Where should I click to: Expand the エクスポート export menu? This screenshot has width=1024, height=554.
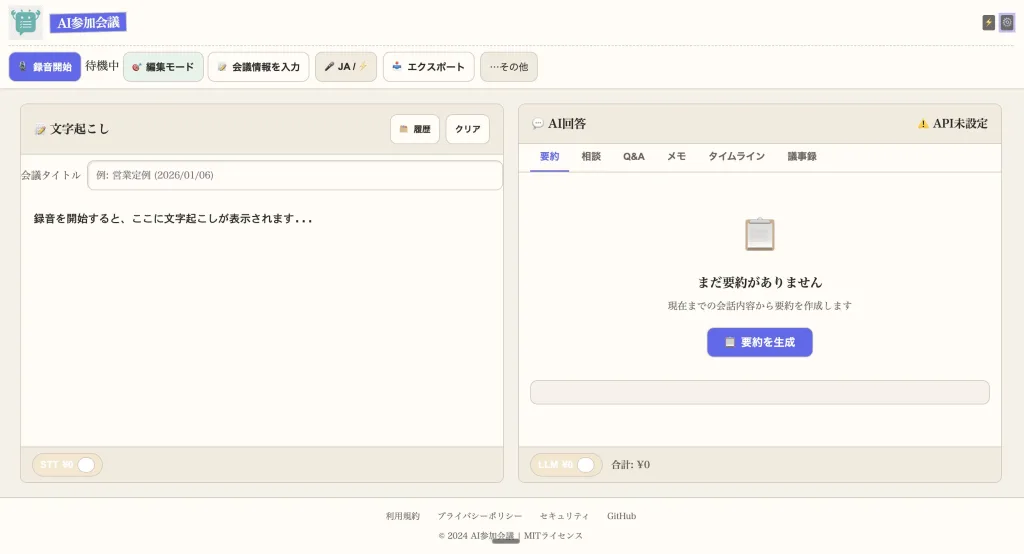pyautogui.click(x=428, y=67)
